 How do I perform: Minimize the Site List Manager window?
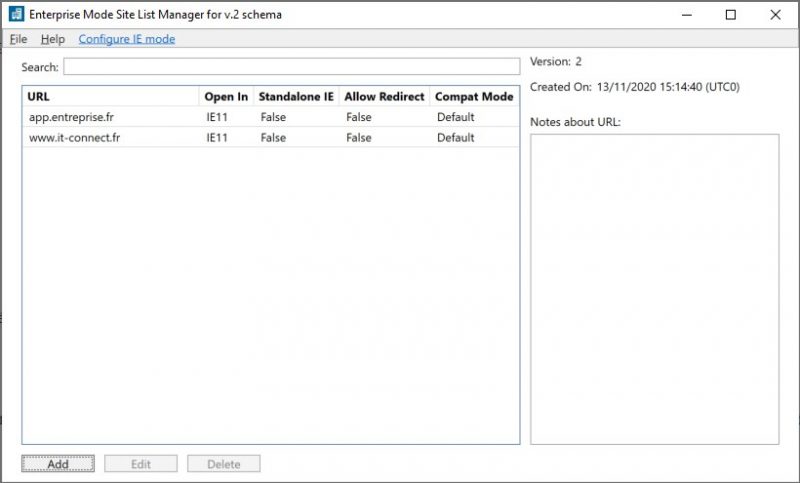pyautogui.click(x=687, y=15)
